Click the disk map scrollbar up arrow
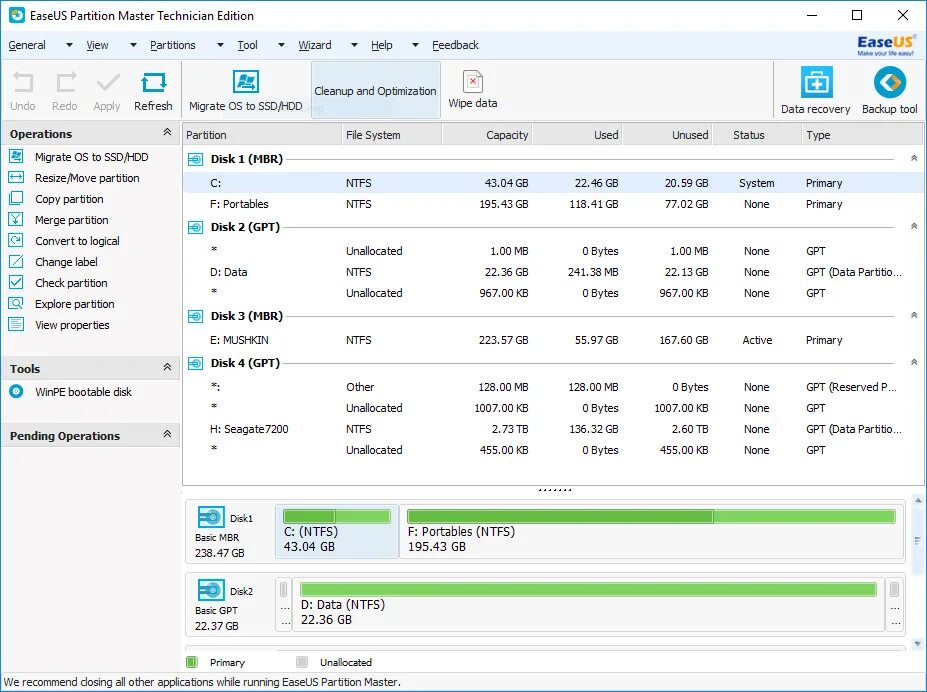The height and width of the screenshot is (692, 927). (x=918, y=501)
